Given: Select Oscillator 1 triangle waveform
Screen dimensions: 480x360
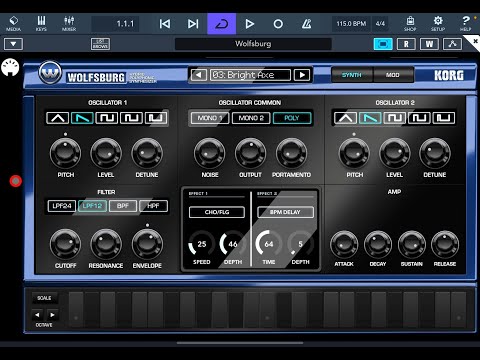Looking at the screenshot, I should coord(58,118).
